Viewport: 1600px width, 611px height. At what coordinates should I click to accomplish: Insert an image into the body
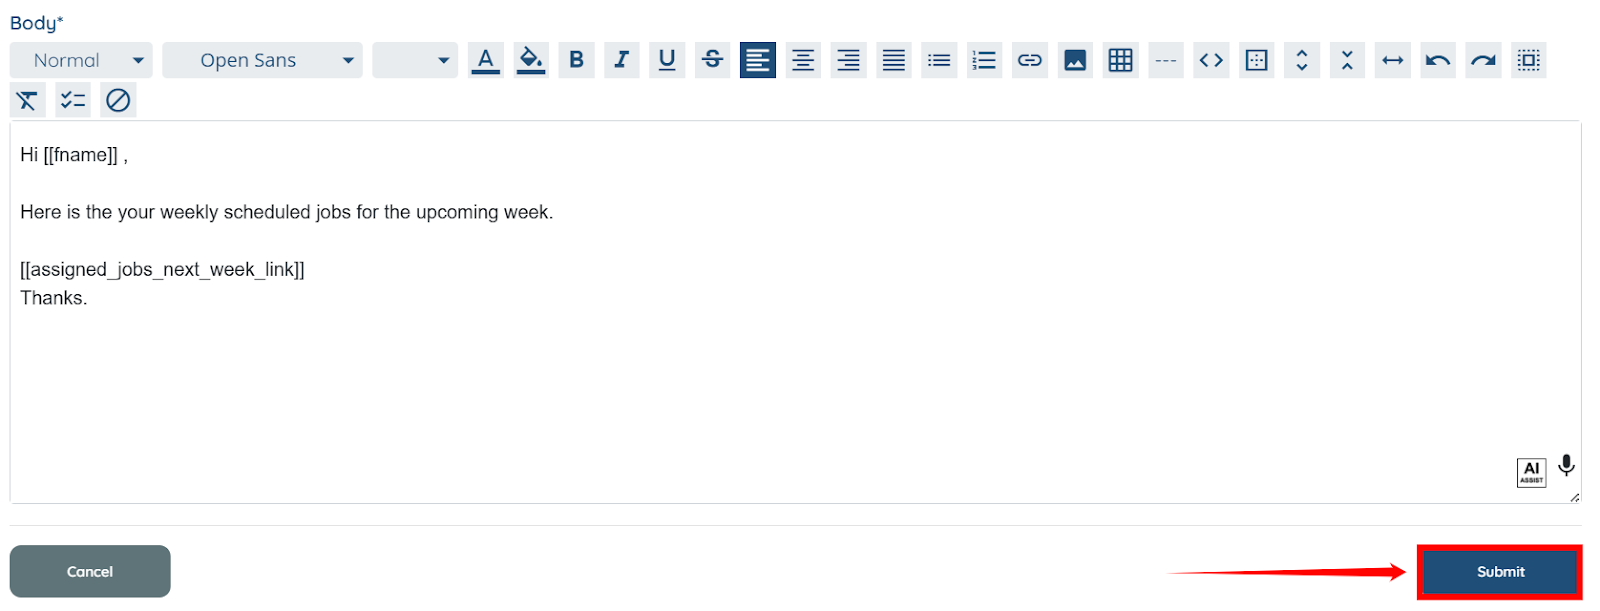[x=1075, y=60]
